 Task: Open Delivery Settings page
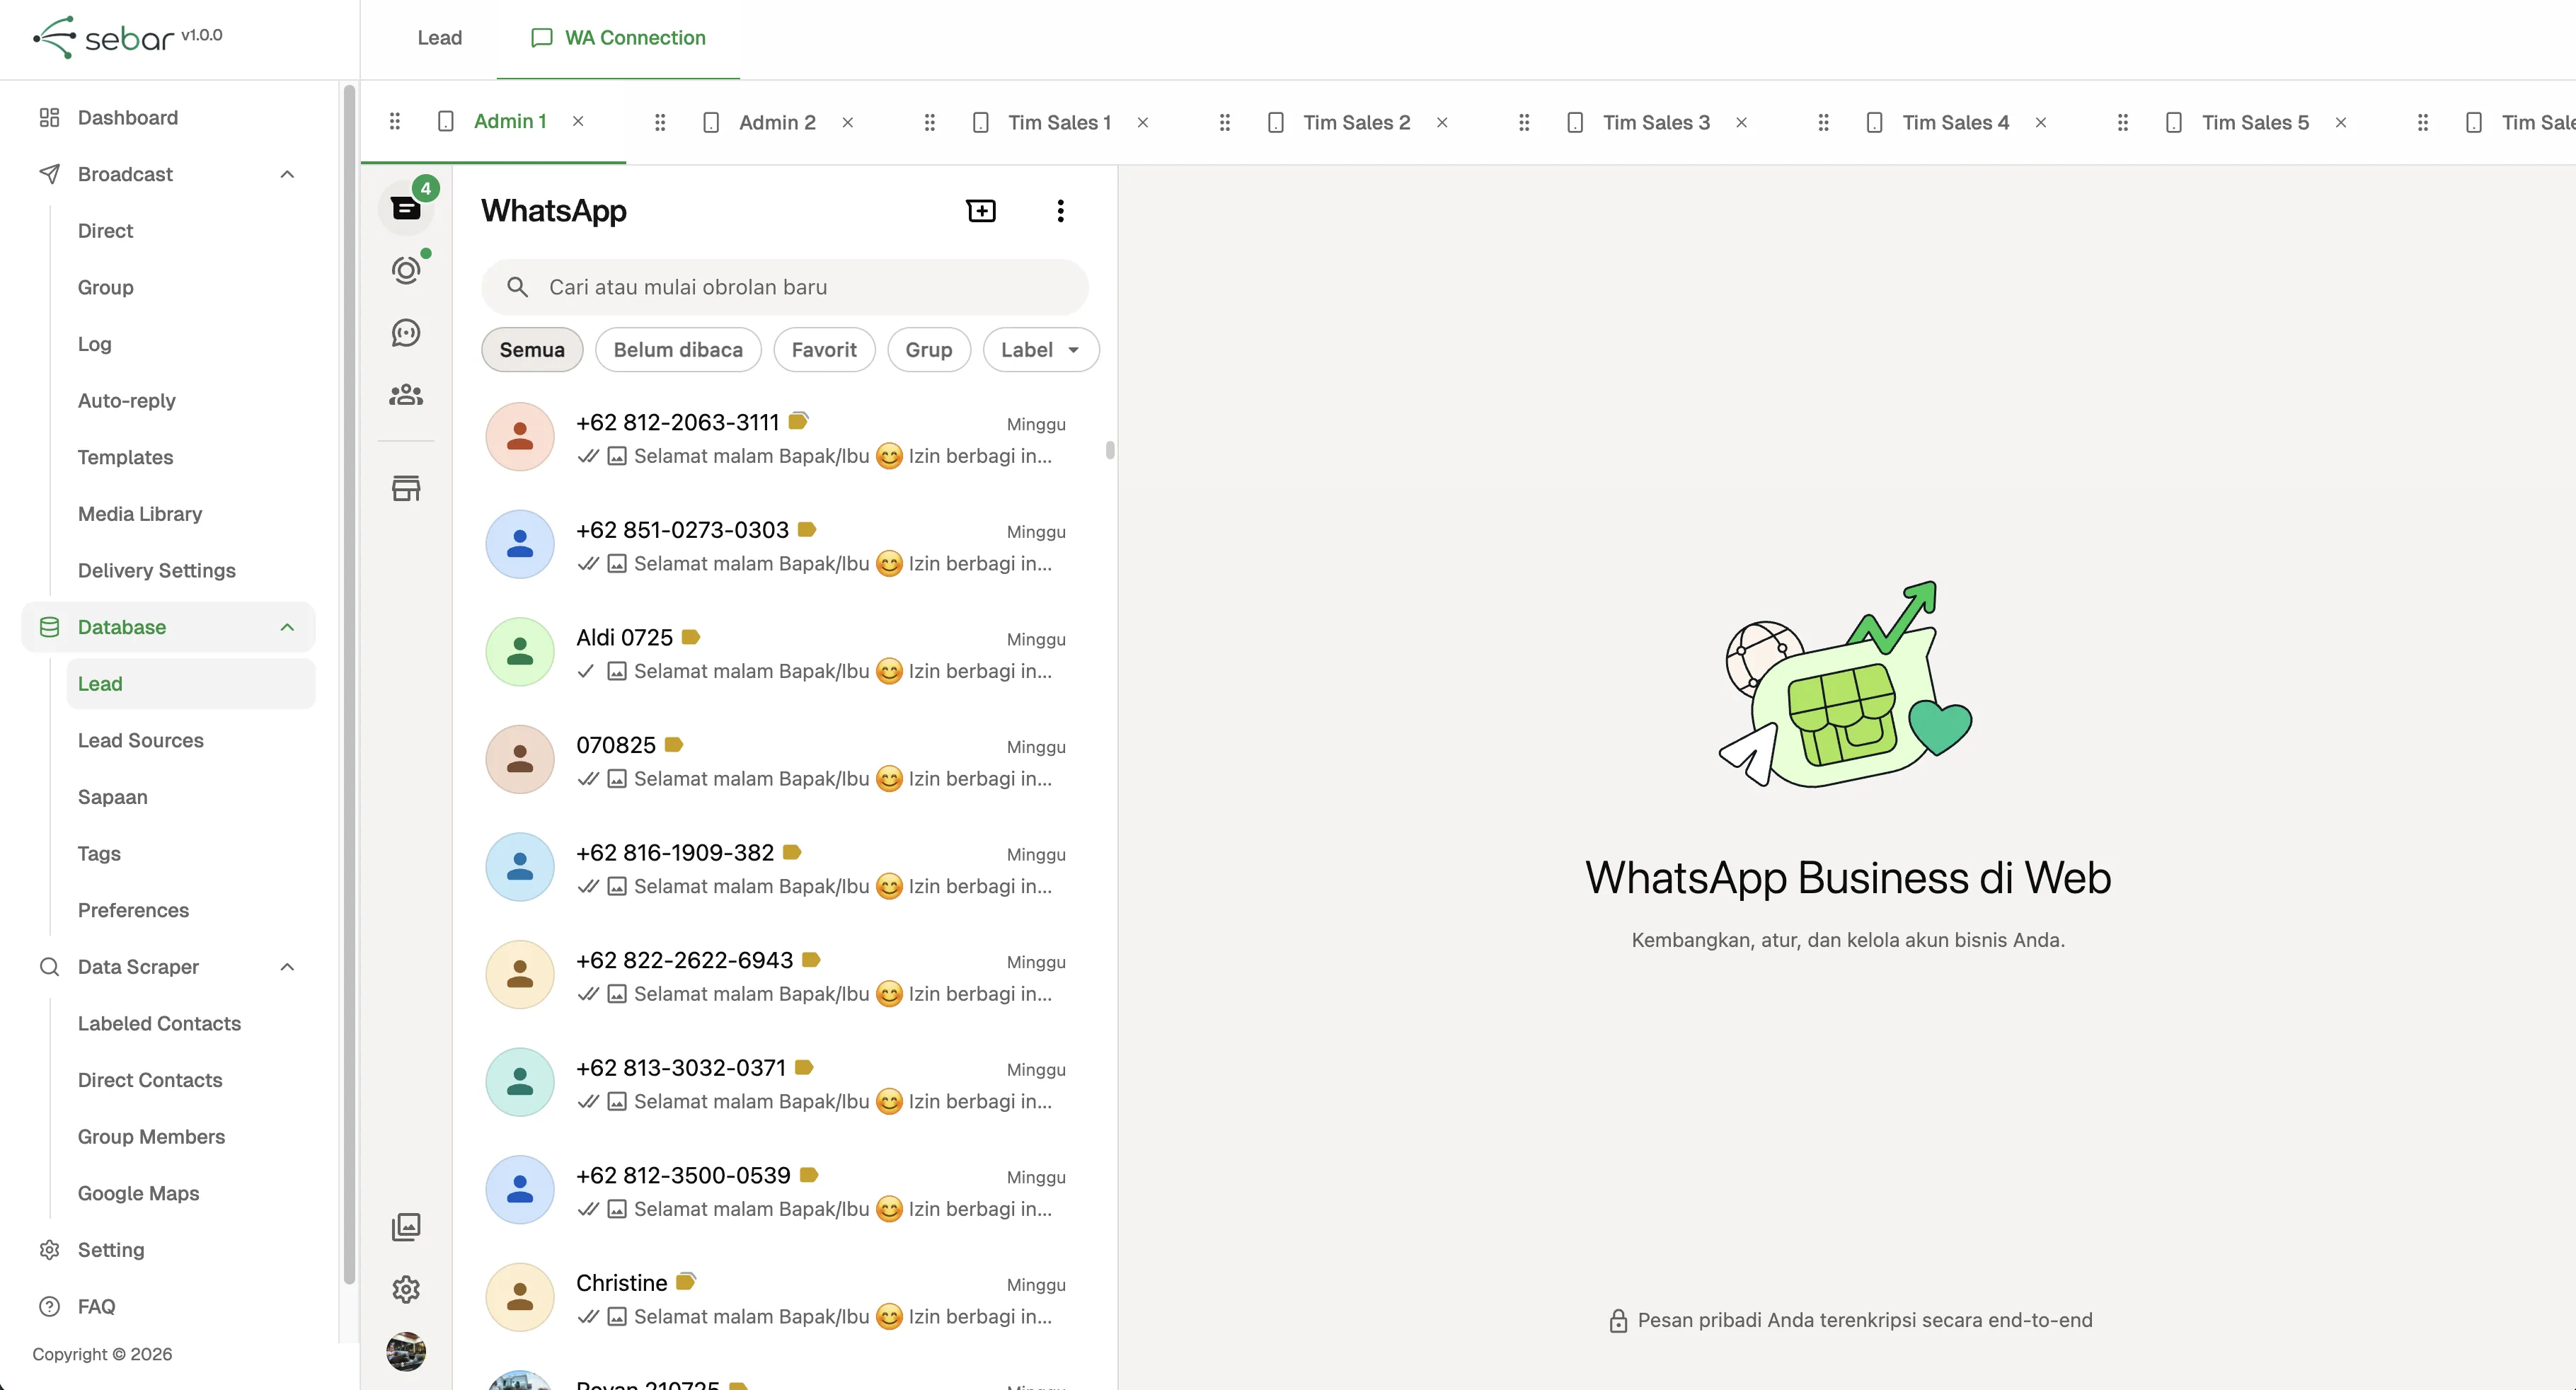pyautogui.click(x=157, y=571)
